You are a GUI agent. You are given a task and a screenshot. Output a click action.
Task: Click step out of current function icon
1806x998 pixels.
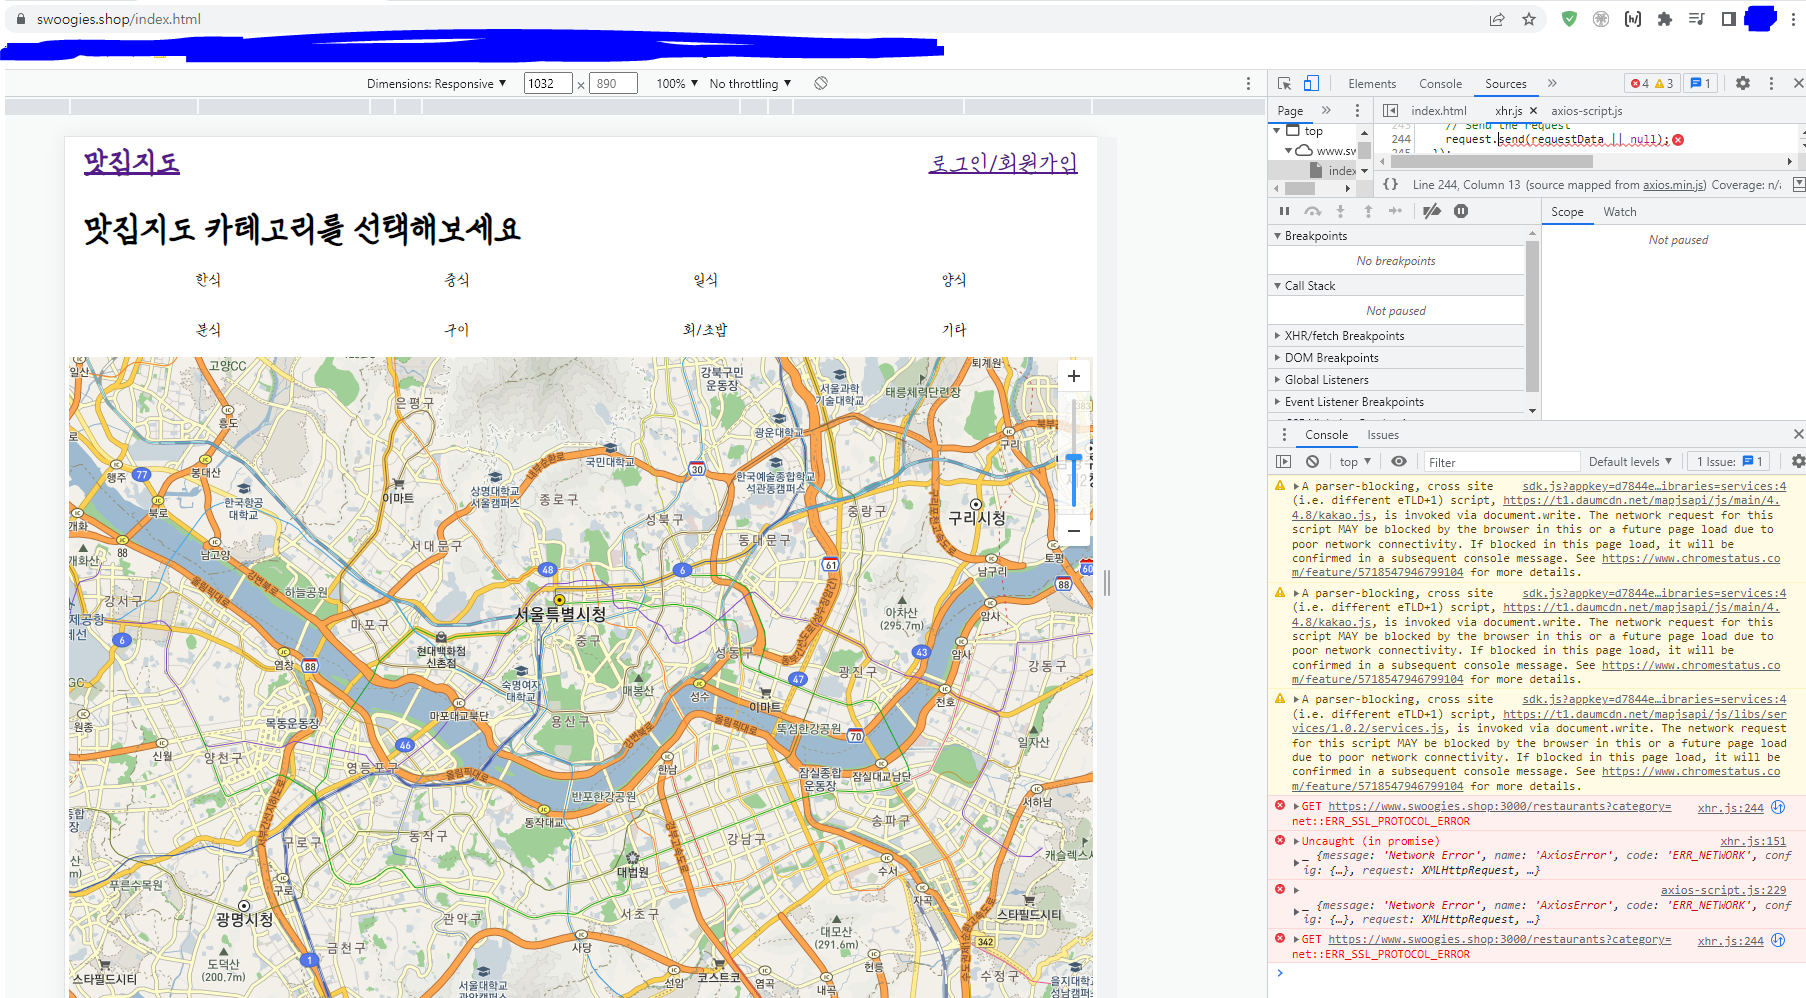point(1368,211)
